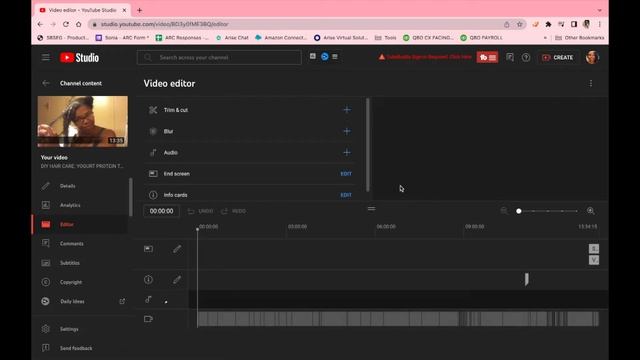Viewport: 640px width, 360px height.
Task: Open the help question mark icon
Action: [x=526, y=58]
